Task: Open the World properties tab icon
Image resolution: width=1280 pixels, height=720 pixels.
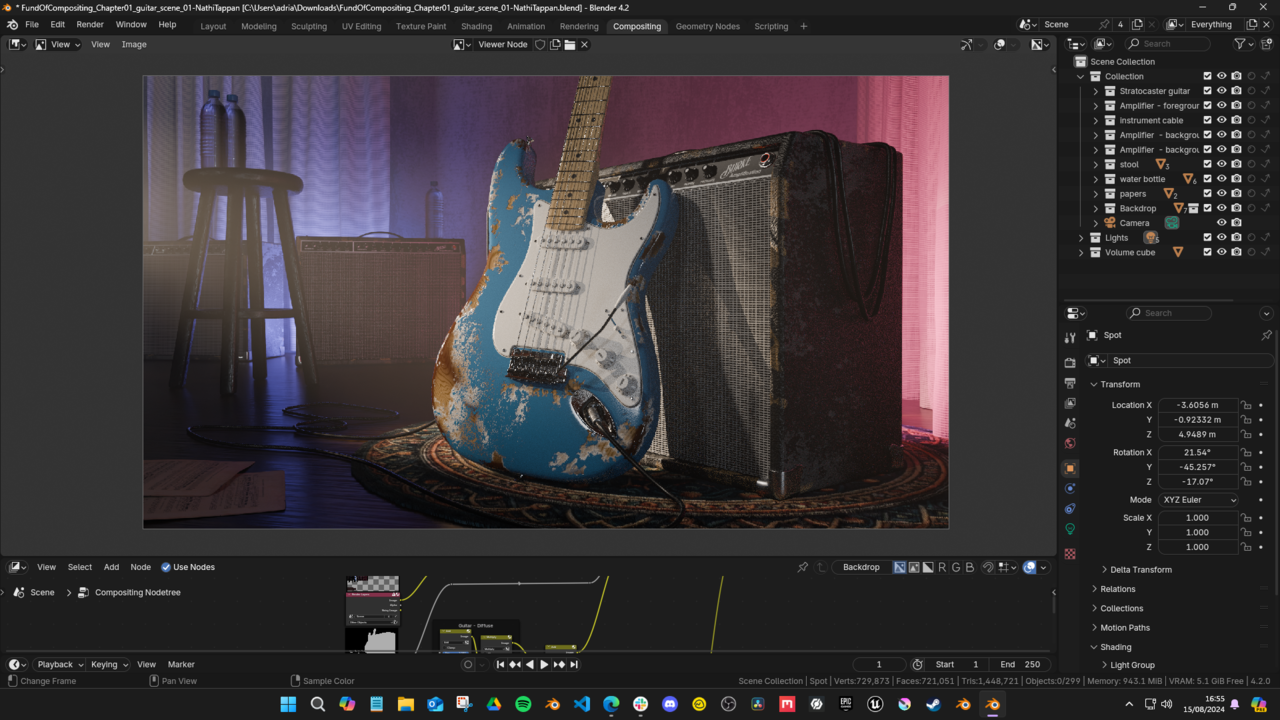Action: pos(1070,443)
